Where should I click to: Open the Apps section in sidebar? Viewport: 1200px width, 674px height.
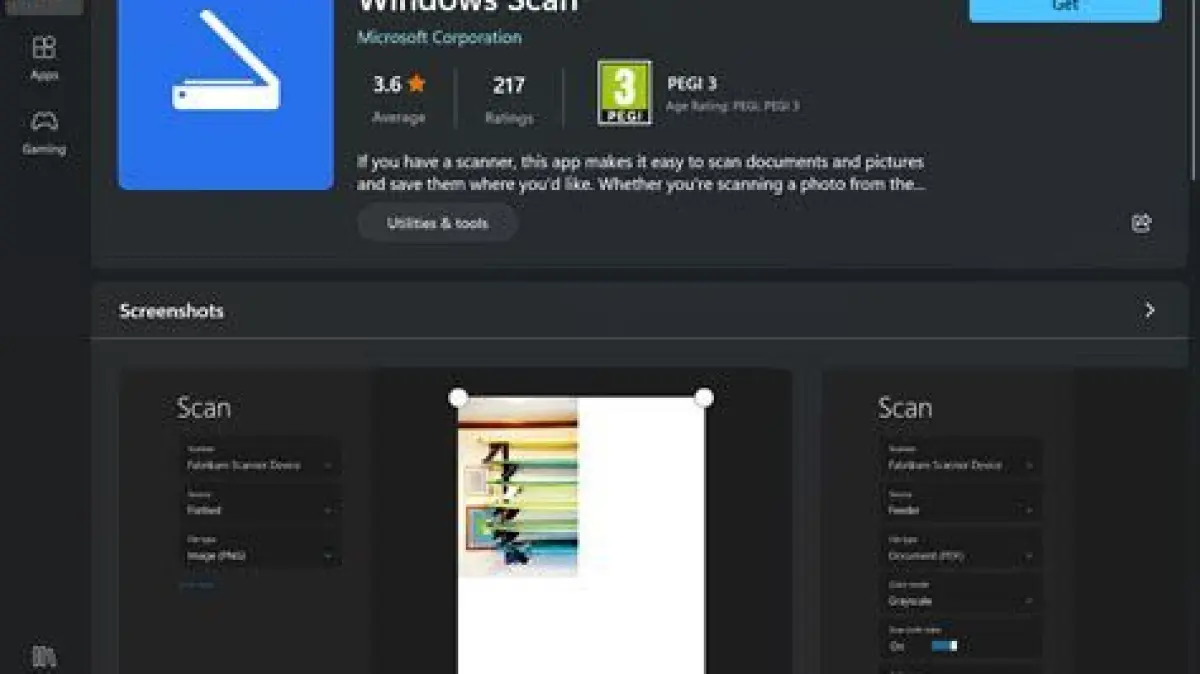44,57
